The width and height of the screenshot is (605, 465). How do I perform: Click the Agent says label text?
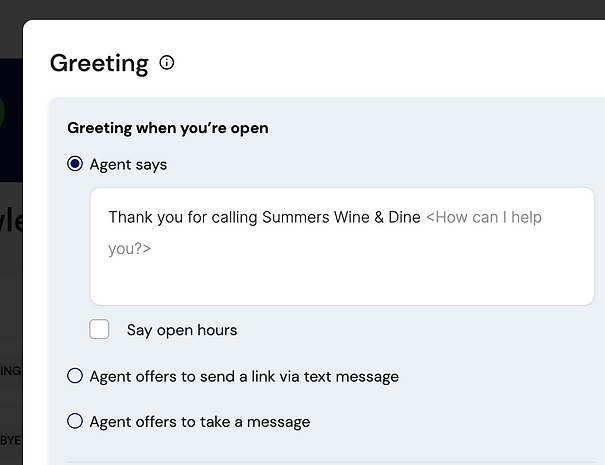click(x=128, y=165)
